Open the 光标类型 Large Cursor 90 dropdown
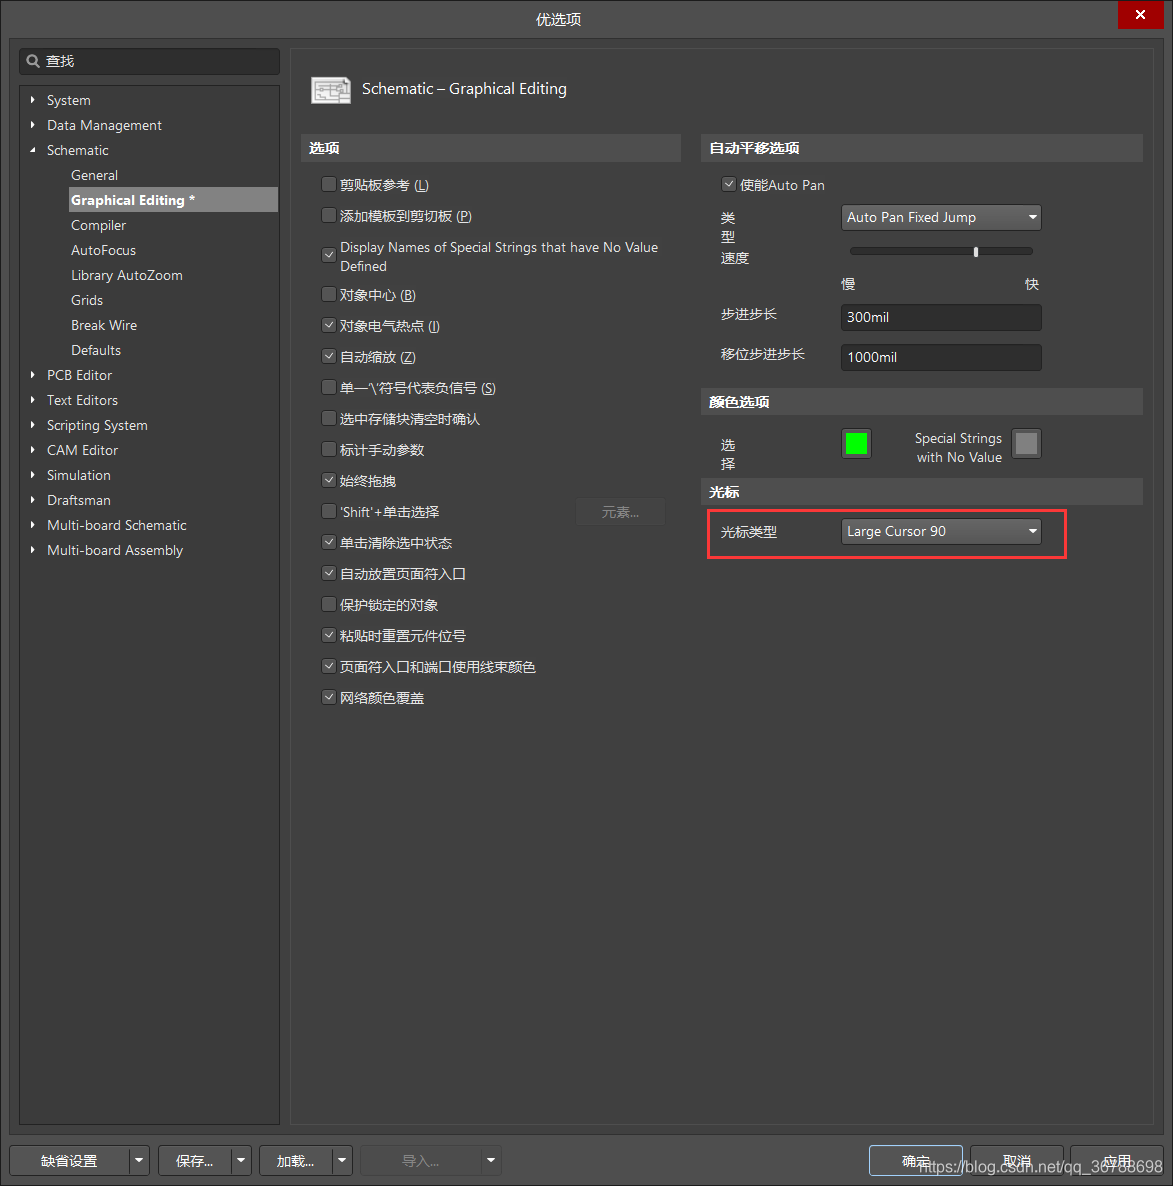 (x=940, y=531)
